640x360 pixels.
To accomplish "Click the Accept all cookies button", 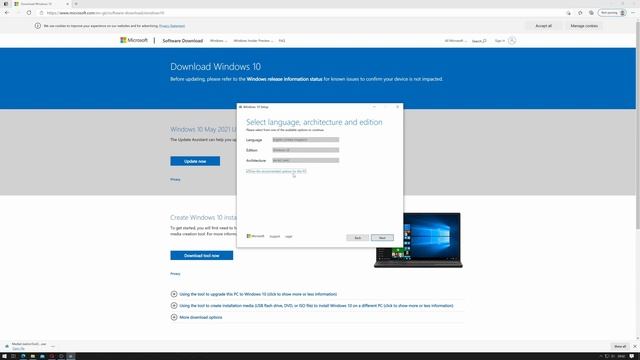I will 543,26.
